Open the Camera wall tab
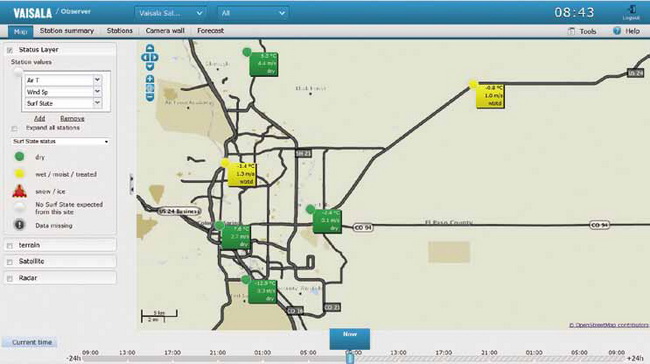Screen dimensions: 650x364 tap(165, 31)
